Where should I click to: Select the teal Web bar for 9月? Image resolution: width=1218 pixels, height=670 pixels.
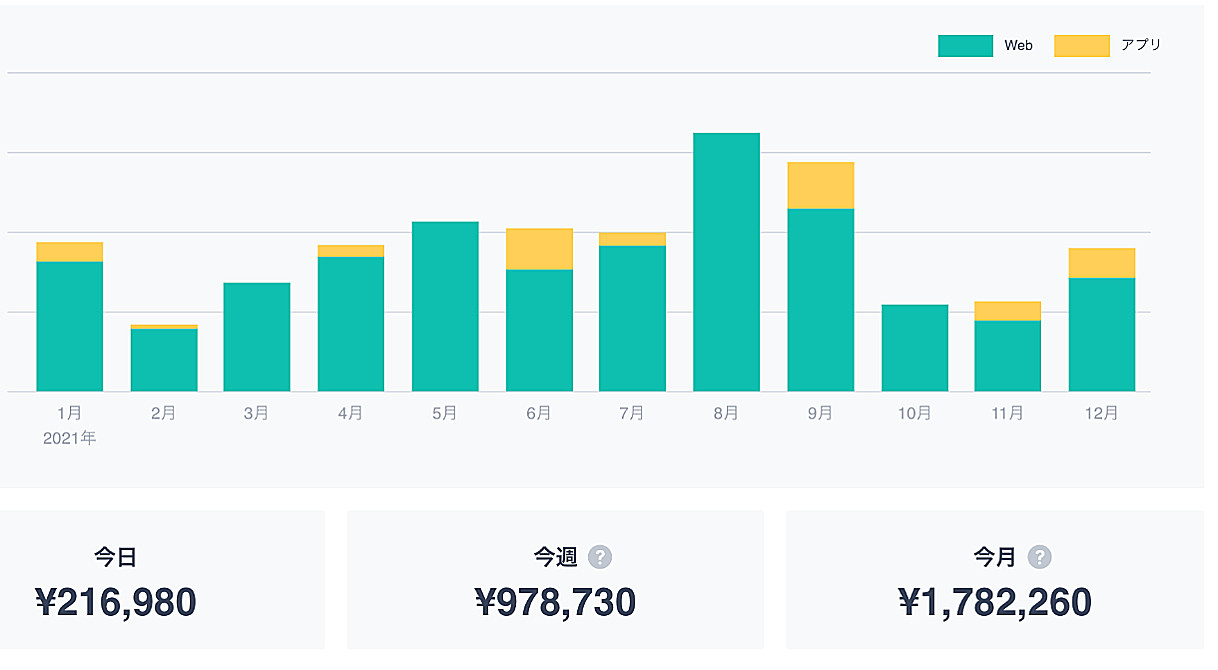[821, 300]
